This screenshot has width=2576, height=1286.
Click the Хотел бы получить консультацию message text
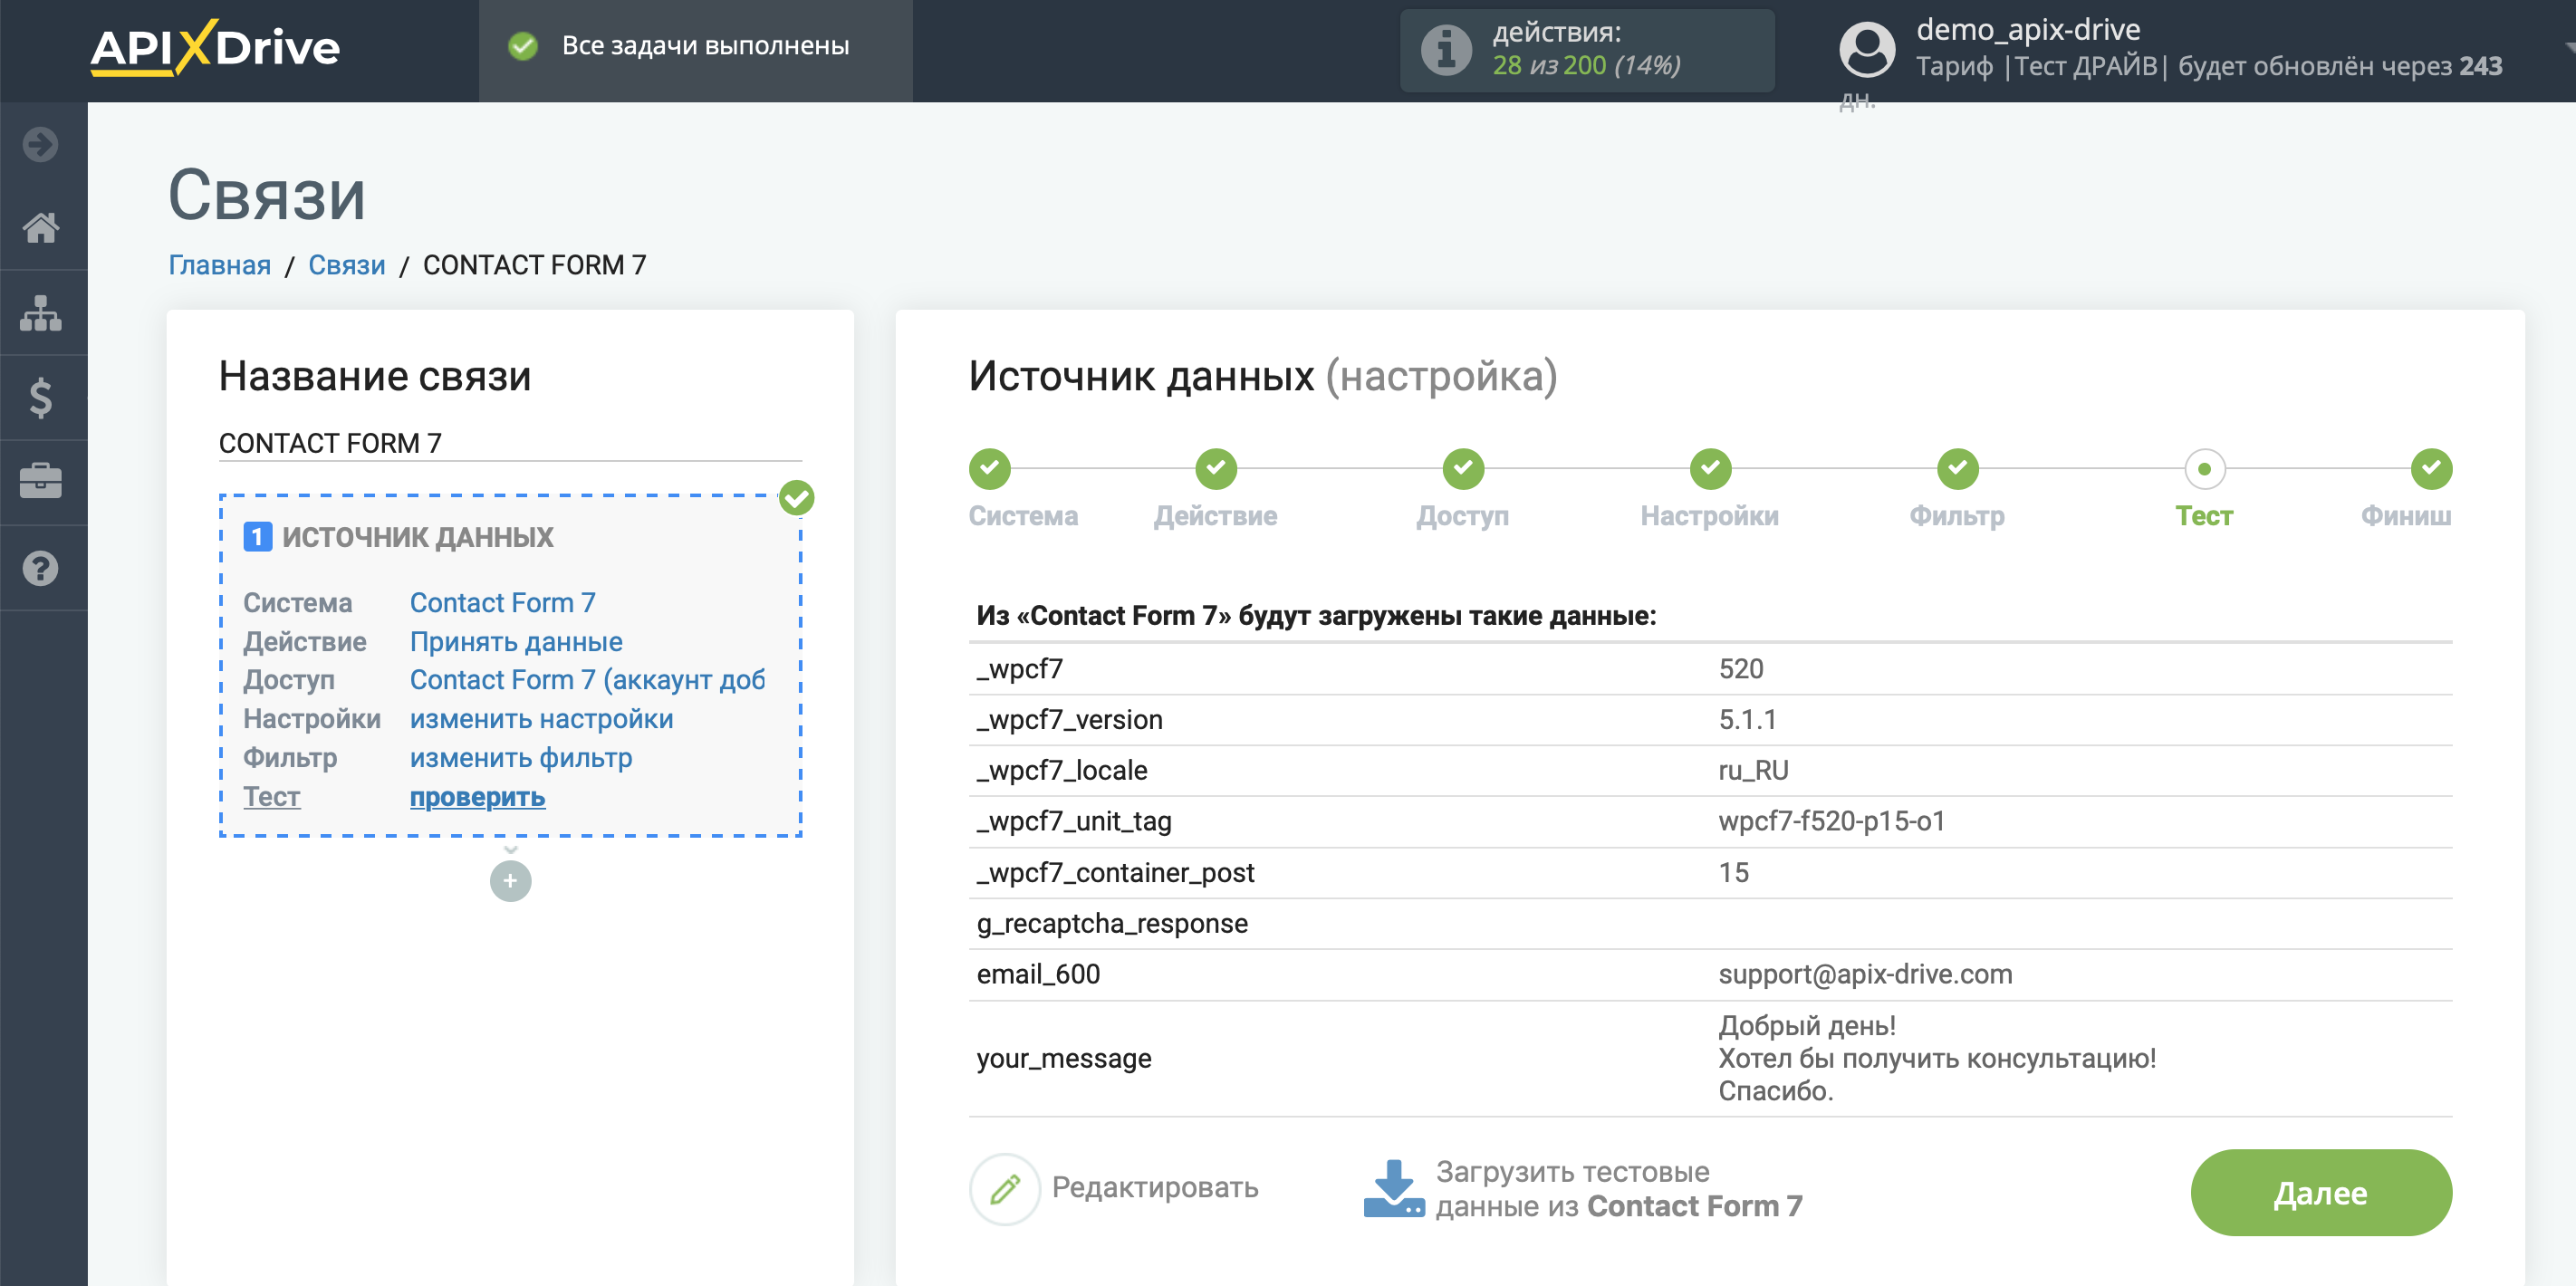[x=1937, y=1059]
